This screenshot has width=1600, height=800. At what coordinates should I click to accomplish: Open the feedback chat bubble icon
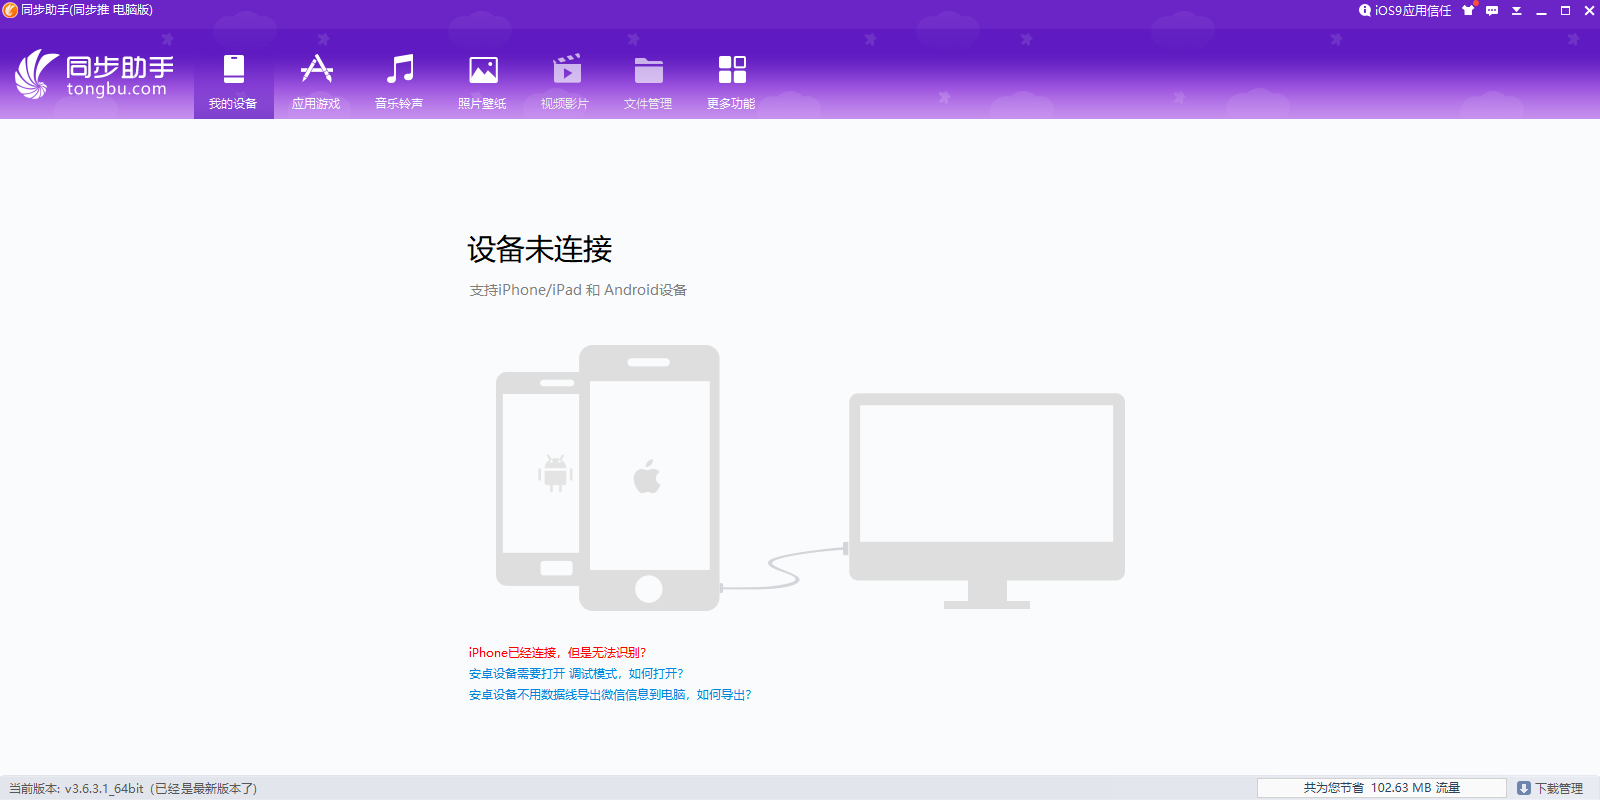[x=1492, y=11]
